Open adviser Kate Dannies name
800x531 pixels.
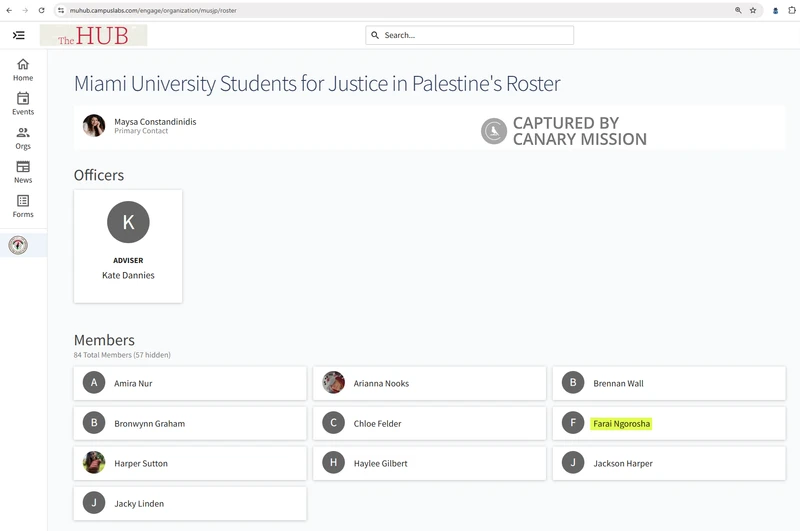click(128, 275)
